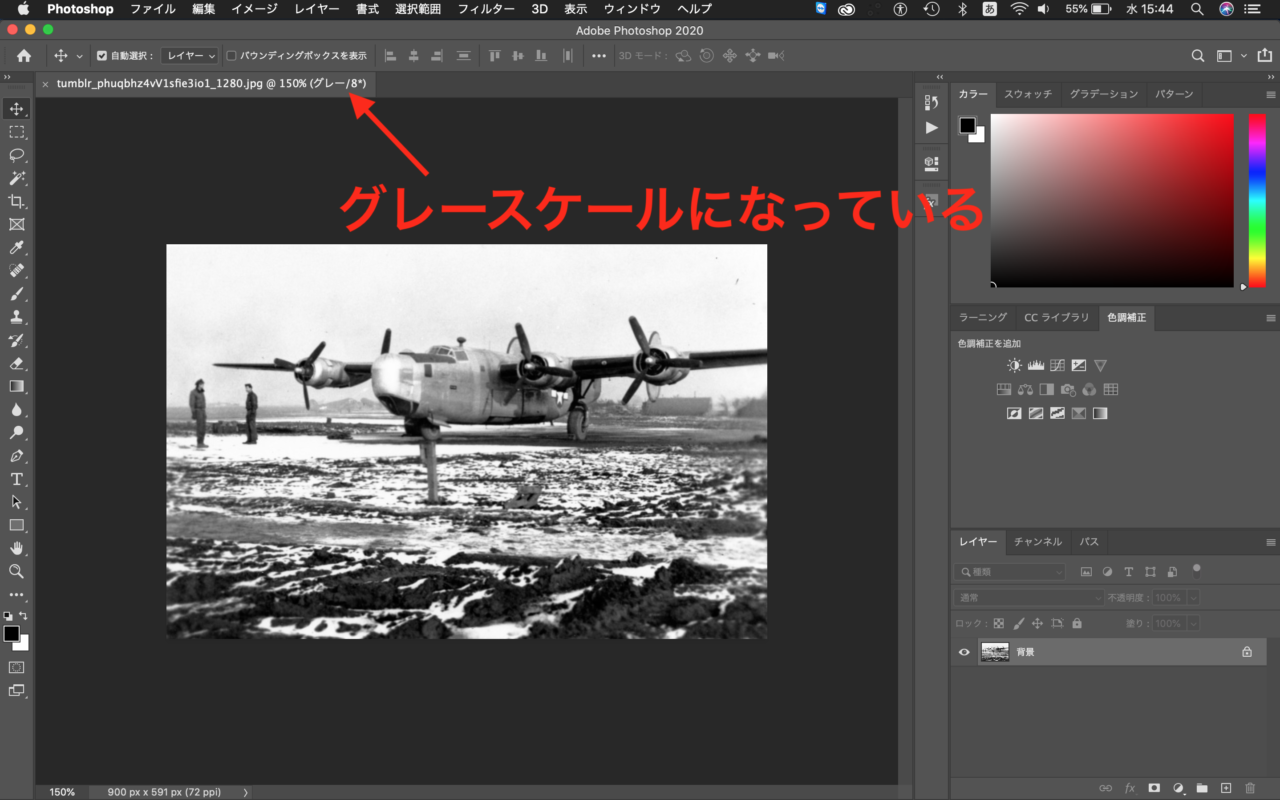1280x800 pixels.
Task: Select the Brush tool
Action: coord(17,294)
